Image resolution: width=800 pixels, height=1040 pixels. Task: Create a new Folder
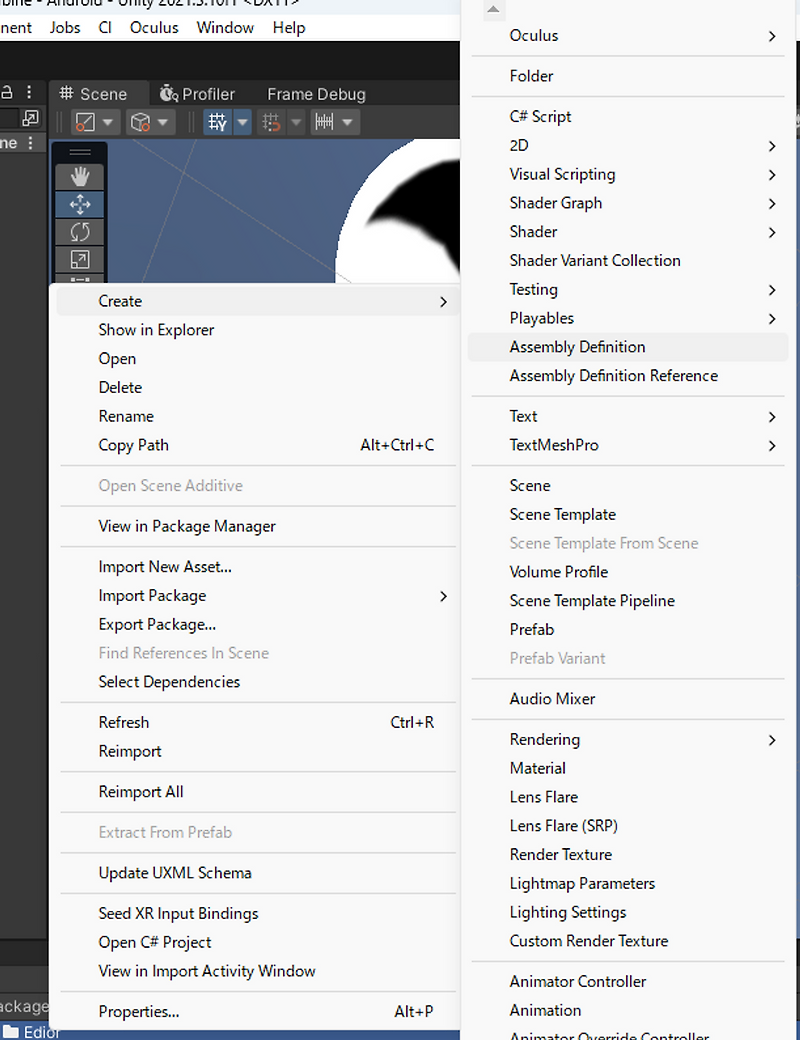628,76
